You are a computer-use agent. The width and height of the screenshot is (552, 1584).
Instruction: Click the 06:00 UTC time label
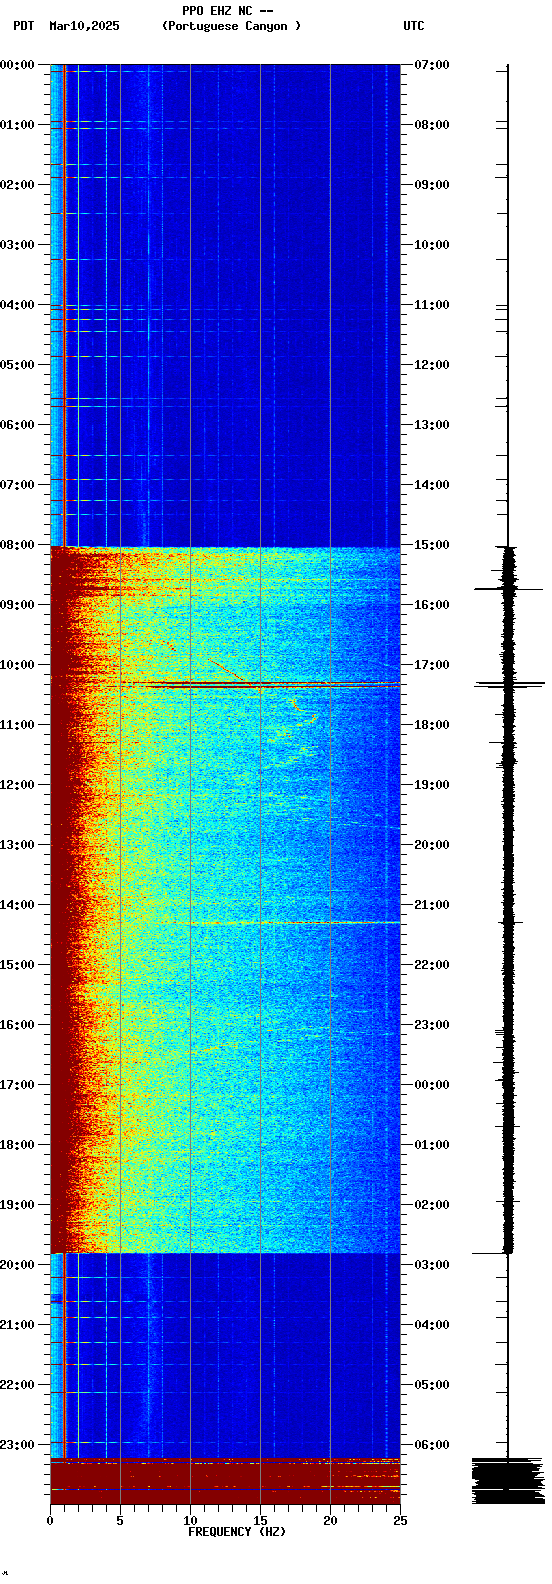pyautogui.click(x=432, y=1445)
